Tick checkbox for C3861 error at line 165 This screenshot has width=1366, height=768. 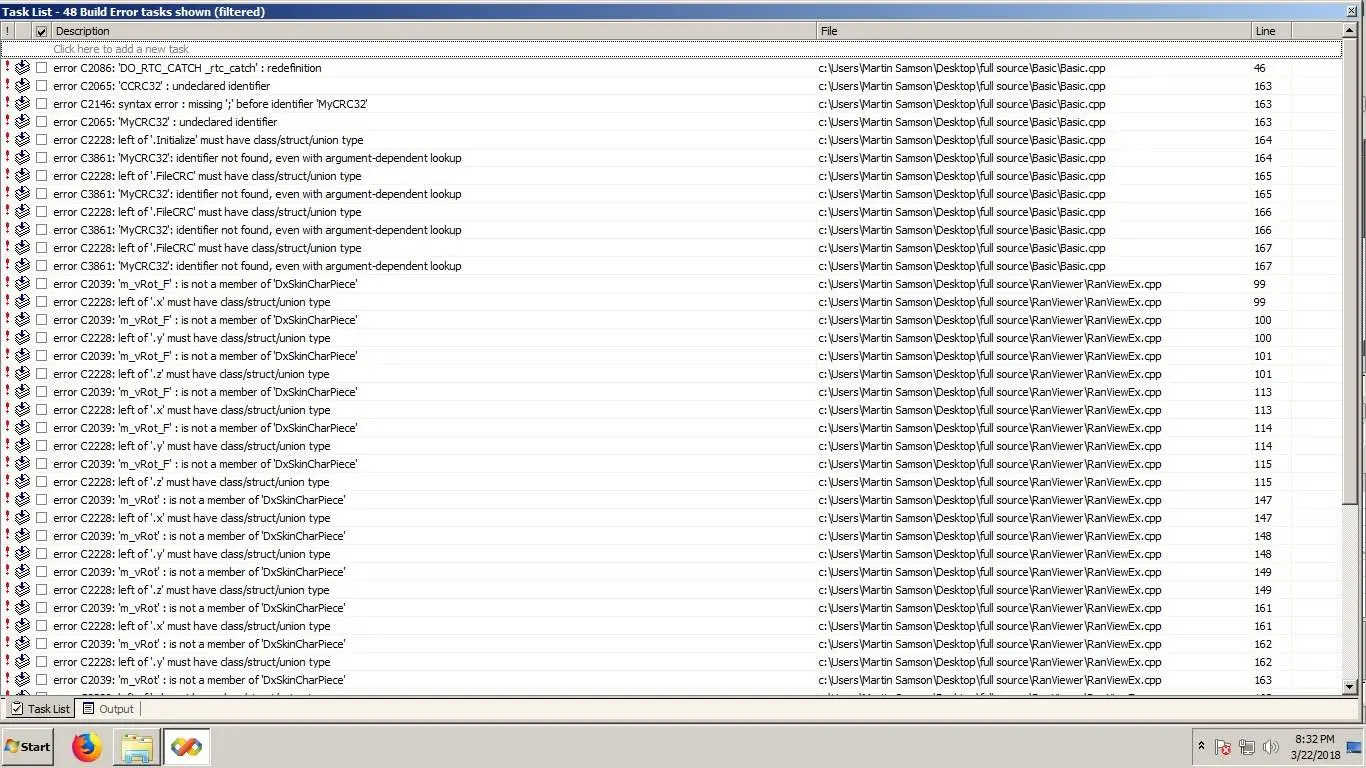[x=41, y=194]
